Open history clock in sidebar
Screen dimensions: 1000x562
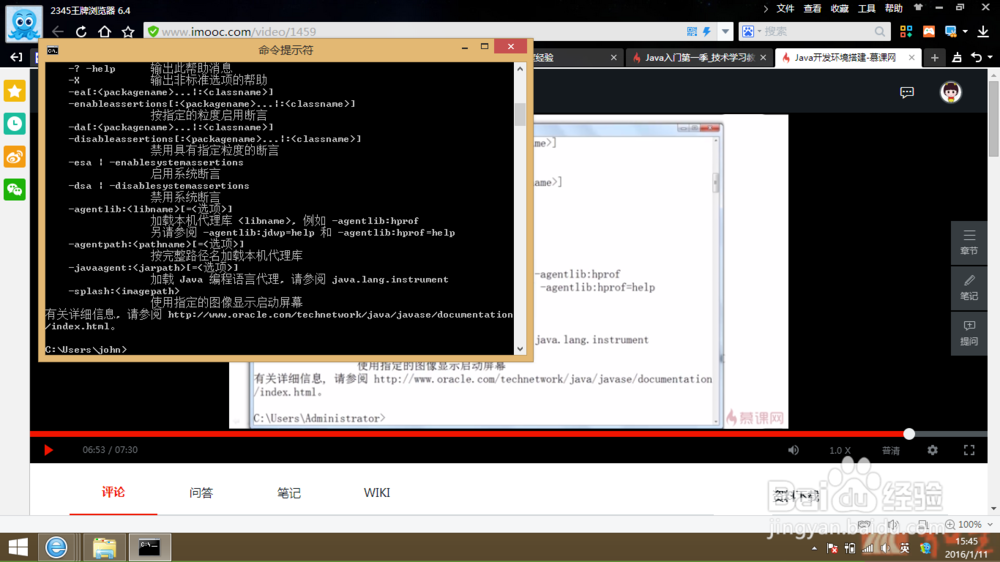coord(15,124)
